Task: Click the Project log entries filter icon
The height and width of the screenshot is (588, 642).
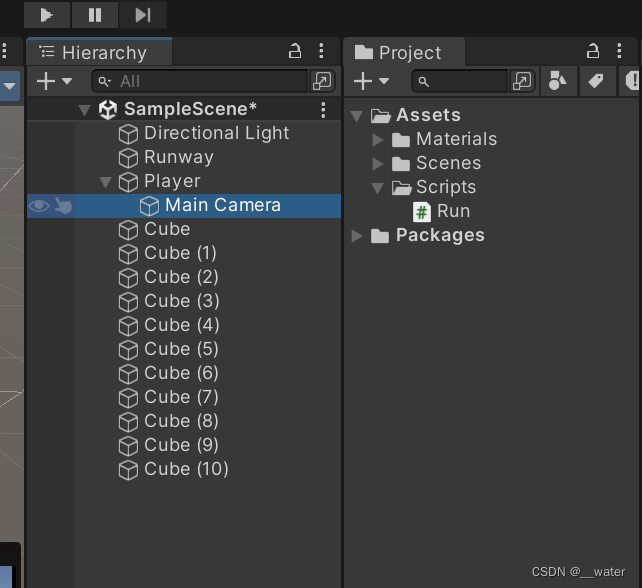Action: pos(632,81)
